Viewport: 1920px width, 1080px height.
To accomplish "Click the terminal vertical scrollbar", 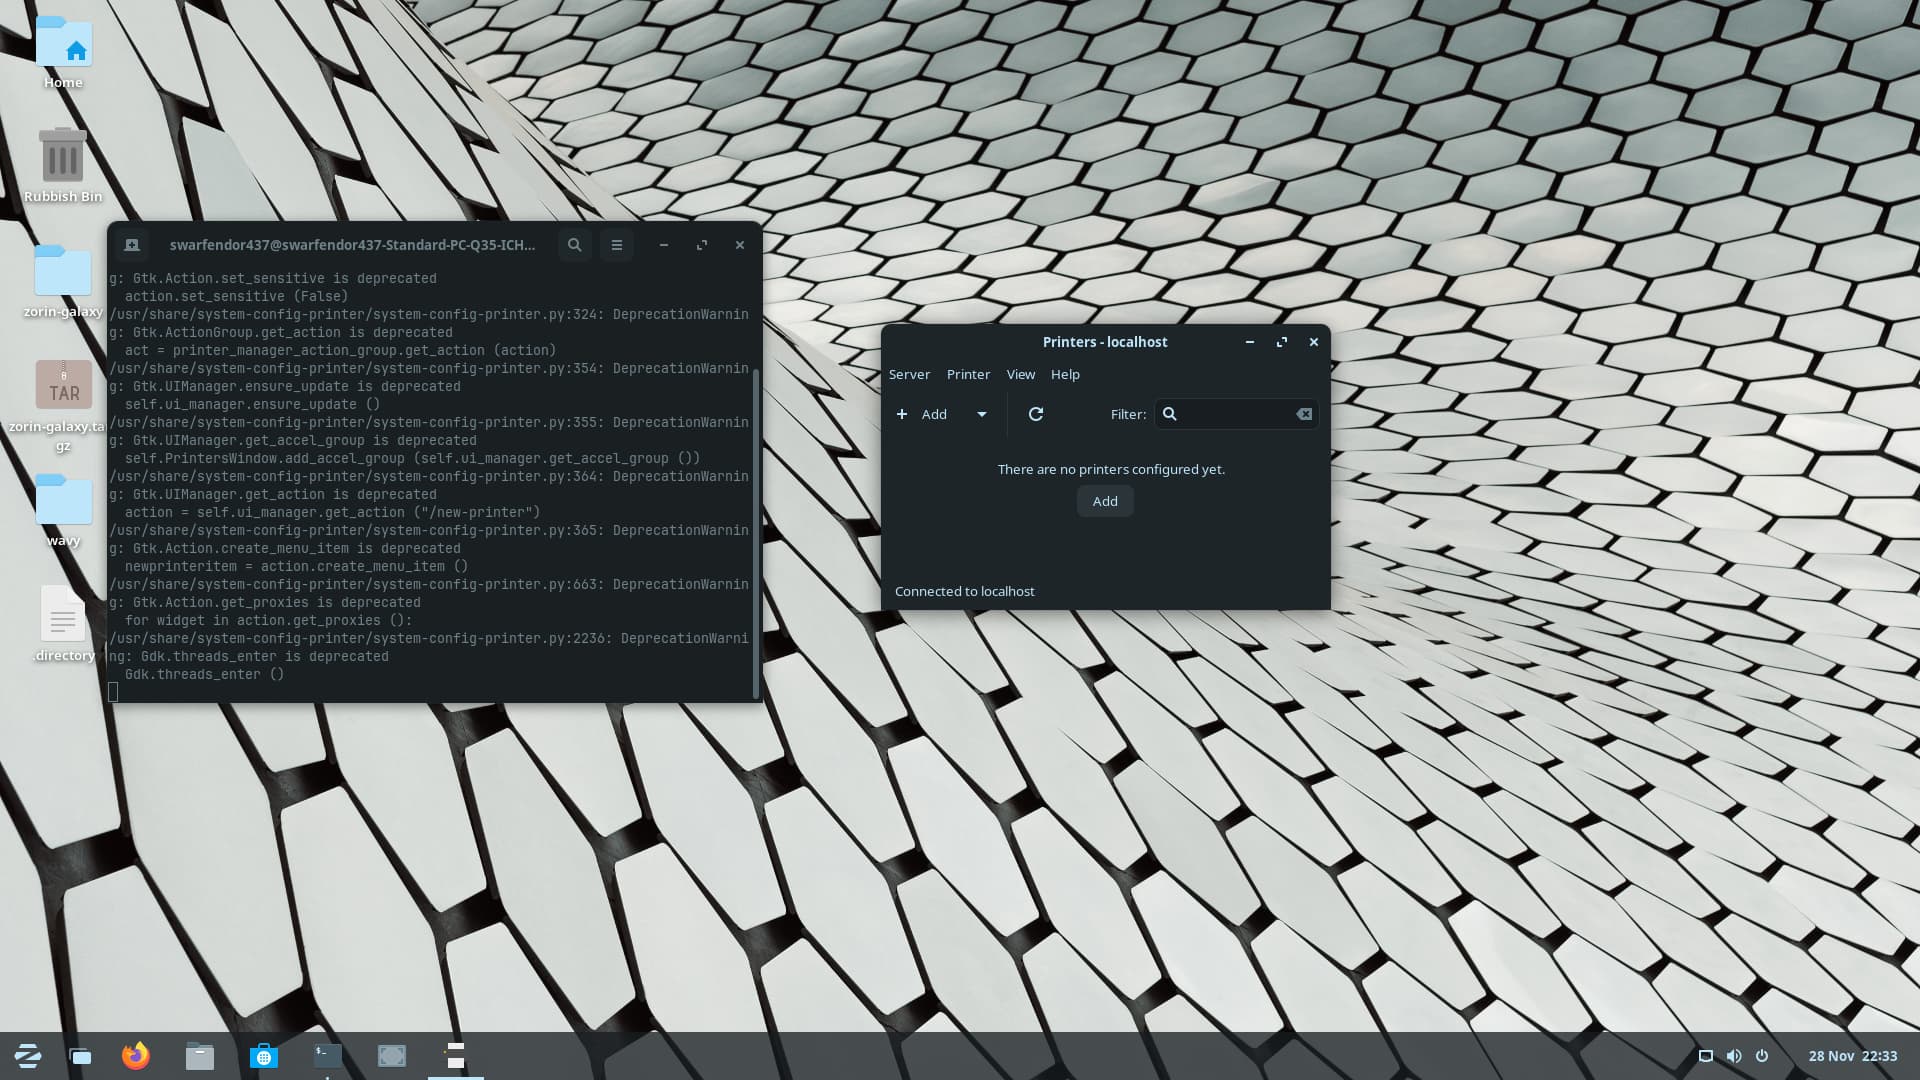I will tap(756, 530).
